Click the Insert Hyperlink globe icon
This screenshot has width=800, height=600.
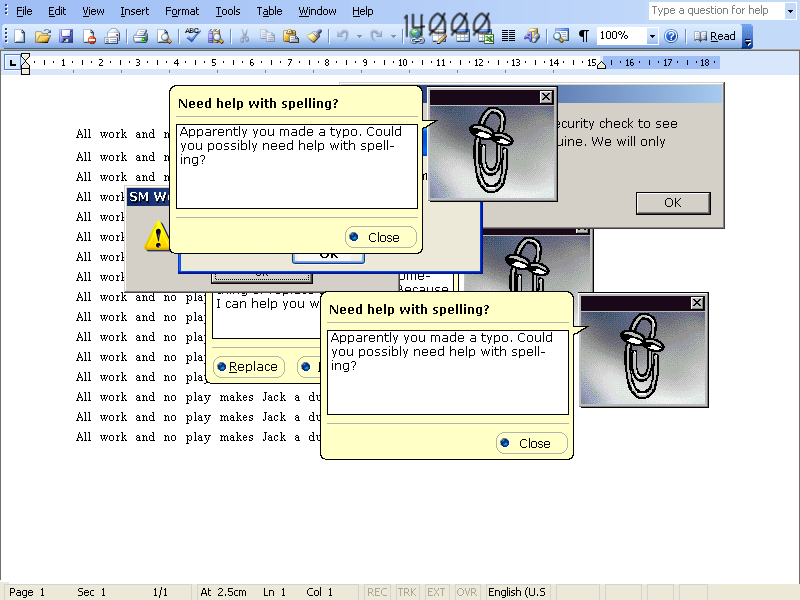(417, 36)
